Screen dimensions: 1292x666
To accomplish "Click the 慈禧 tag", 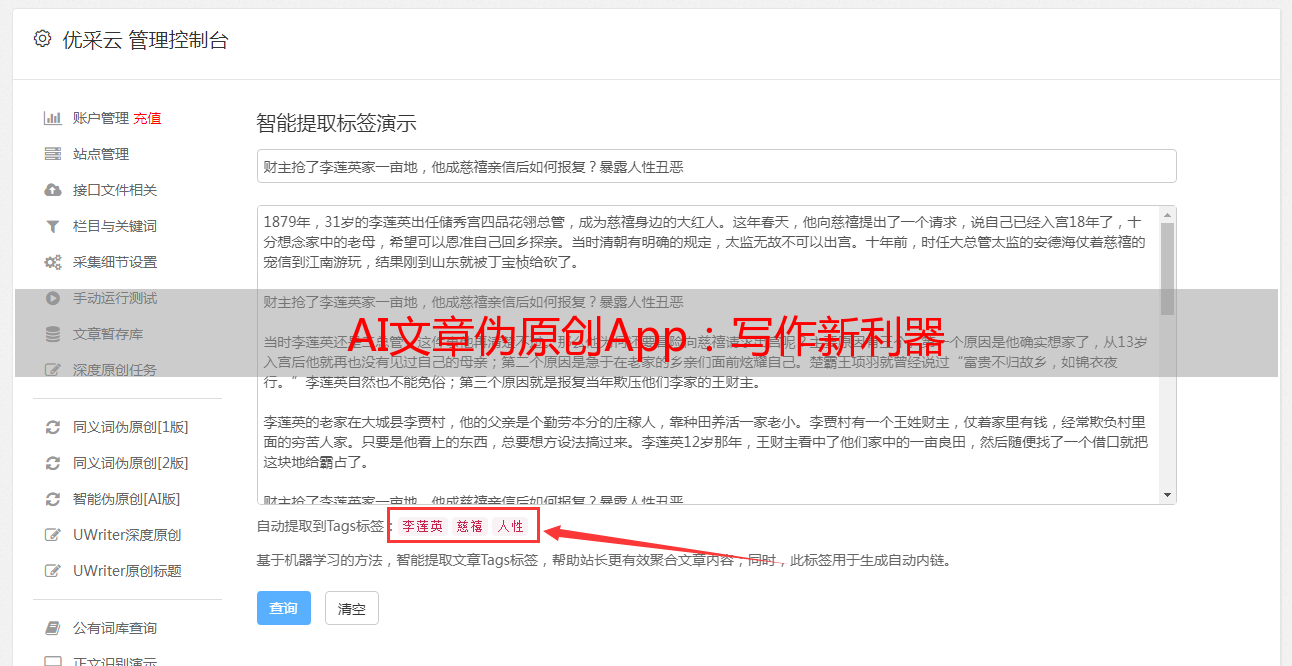I will tap(470, 526).
